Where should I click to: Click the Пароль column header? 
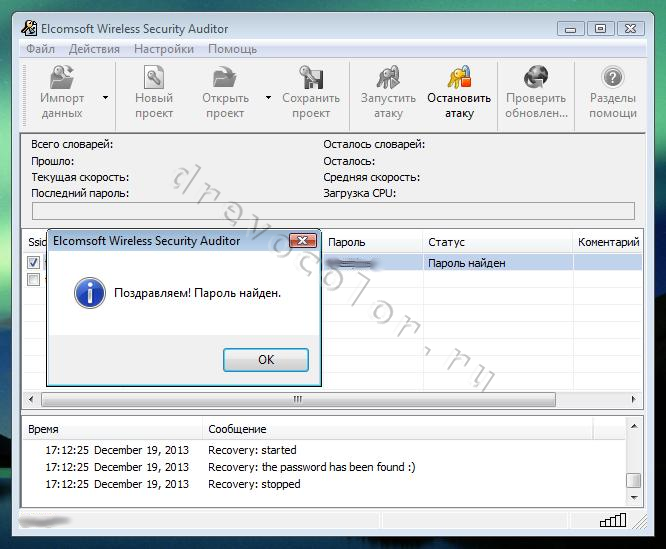[x=372, y=242]
